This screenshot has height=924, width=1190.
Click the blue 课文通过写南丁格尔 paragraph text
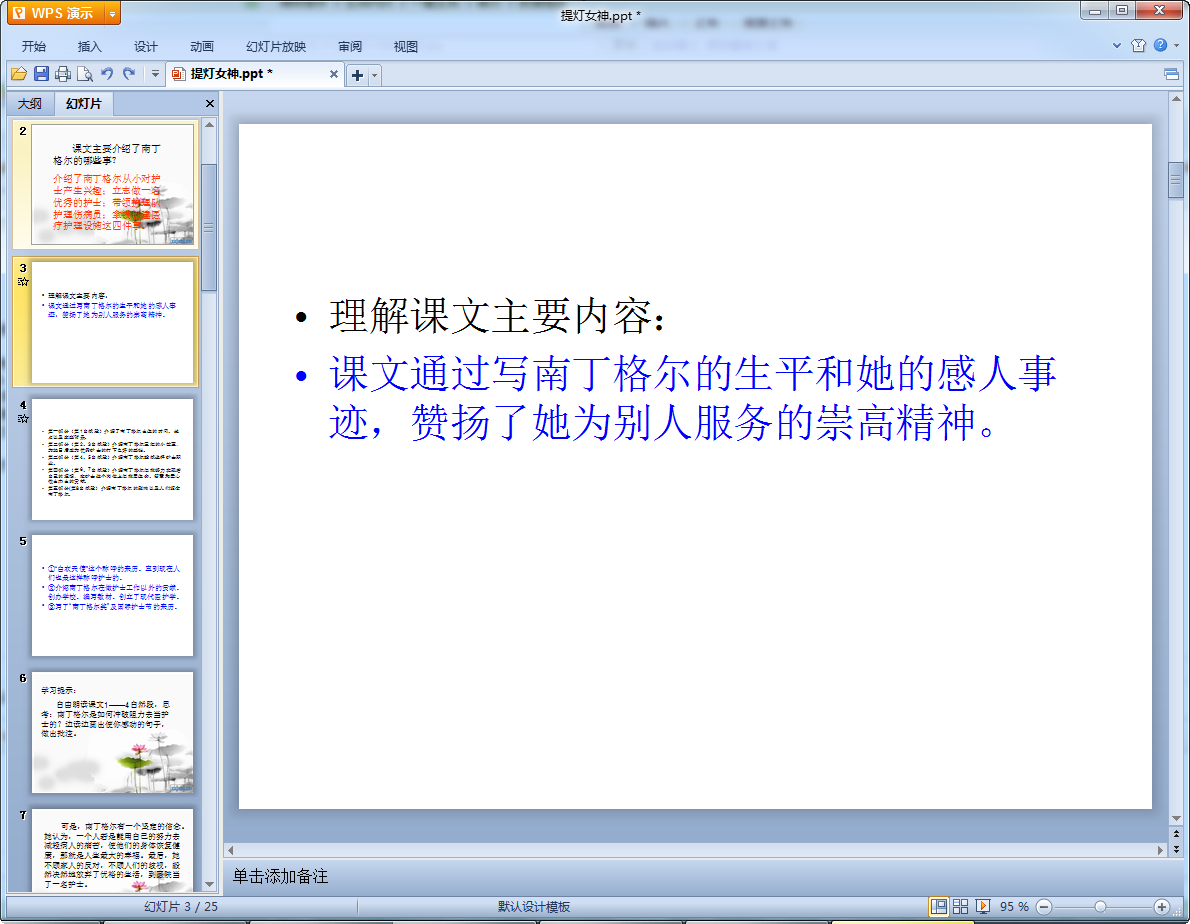(x=692, y=398)
